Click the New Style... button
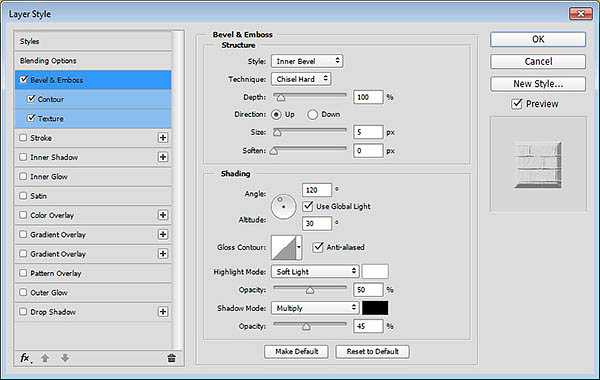 [538, 84]
